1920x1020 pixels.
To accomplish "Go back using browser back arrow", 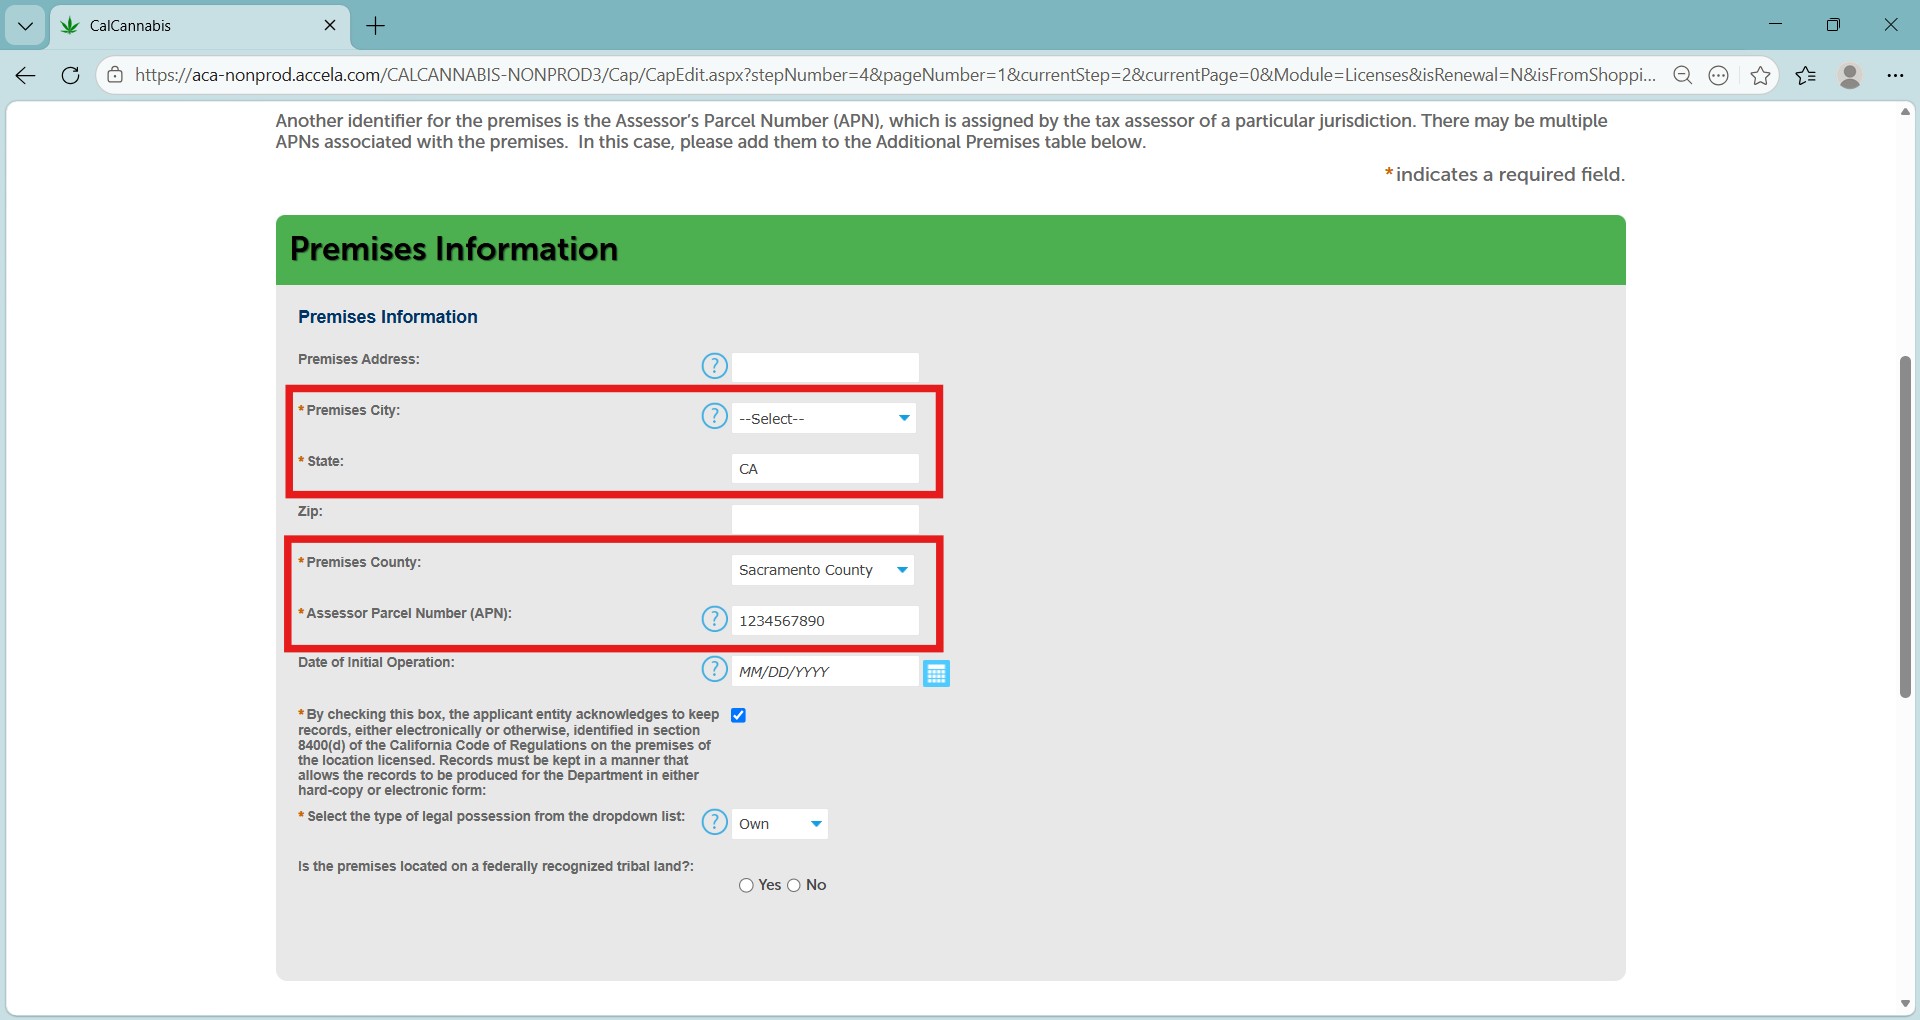I will click(26, 75).
